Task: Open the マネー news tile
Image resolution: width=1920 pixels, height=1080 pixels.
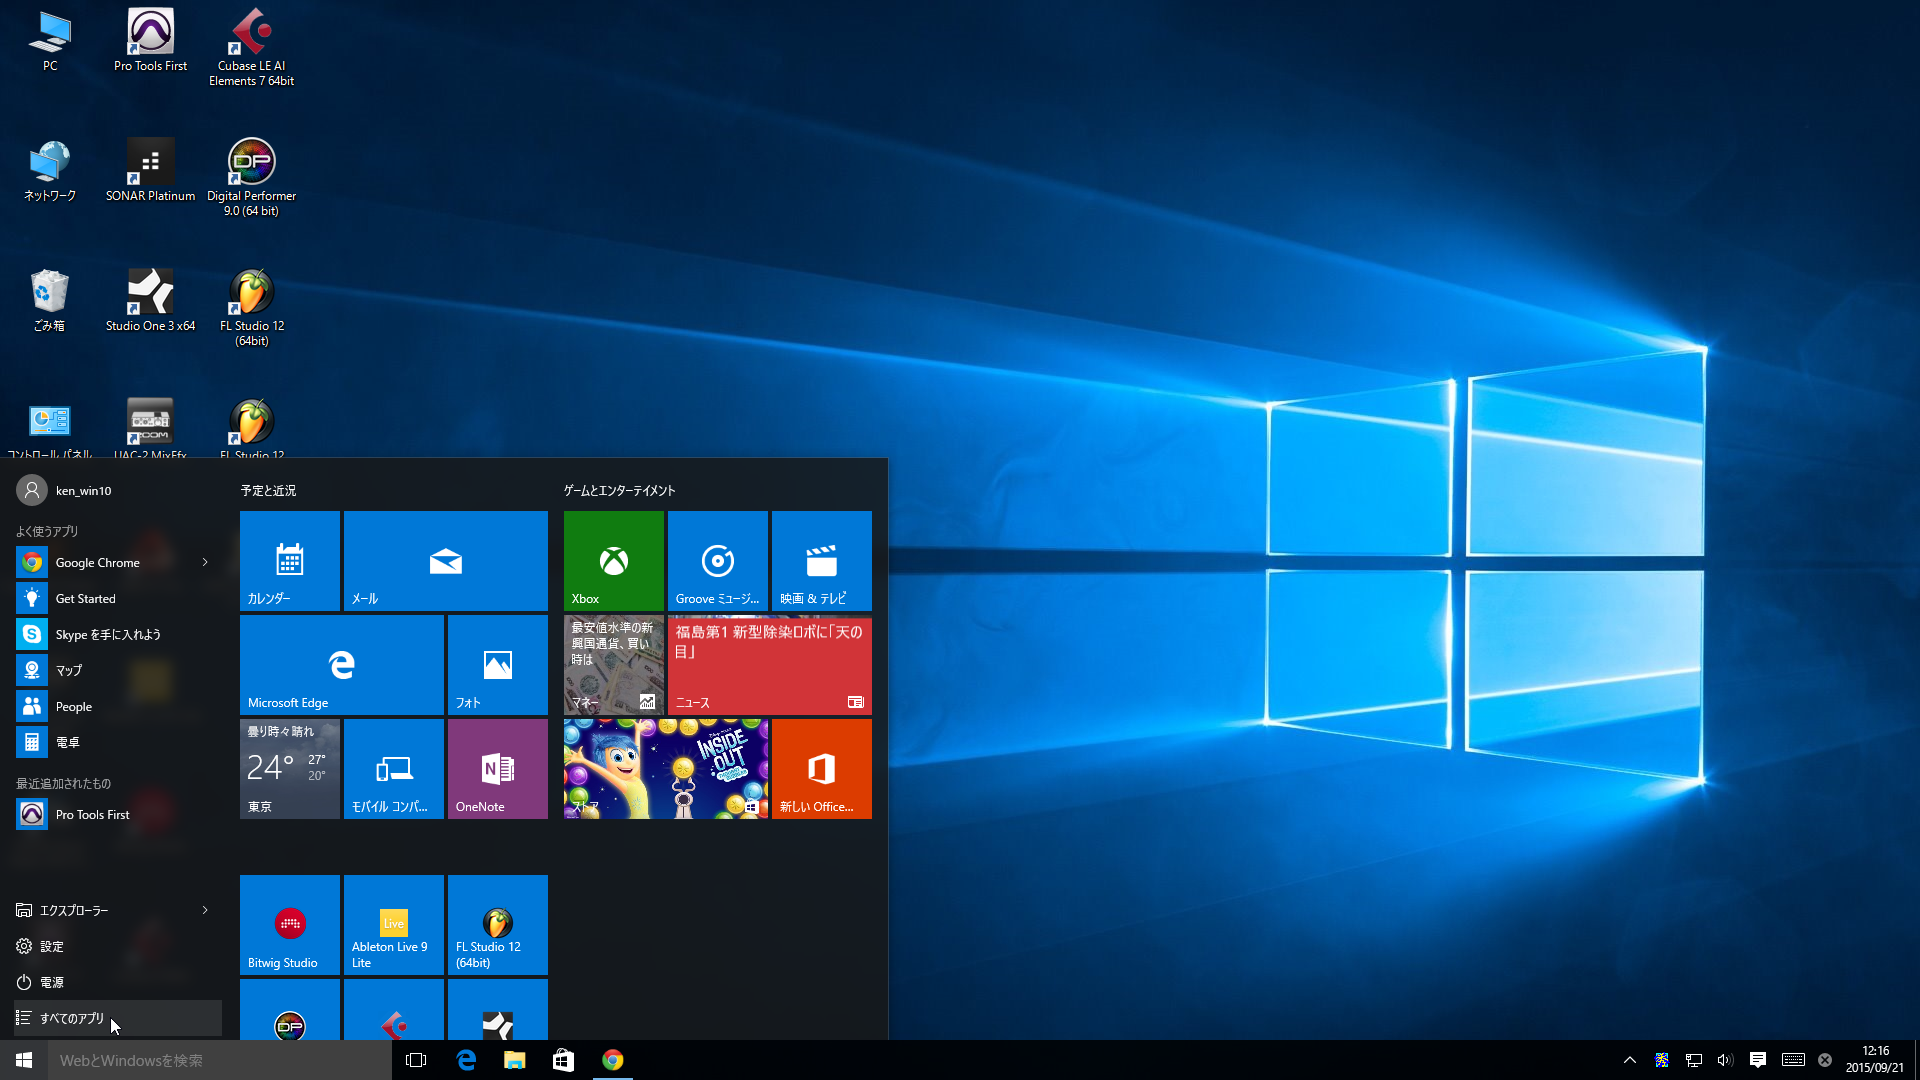Action: coord(614,665)
